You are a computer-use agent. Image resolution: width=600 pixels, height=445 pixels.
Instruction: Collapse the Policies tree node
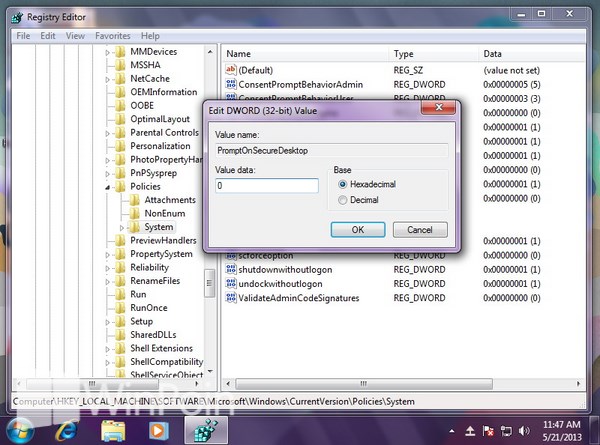pos(107,187)
